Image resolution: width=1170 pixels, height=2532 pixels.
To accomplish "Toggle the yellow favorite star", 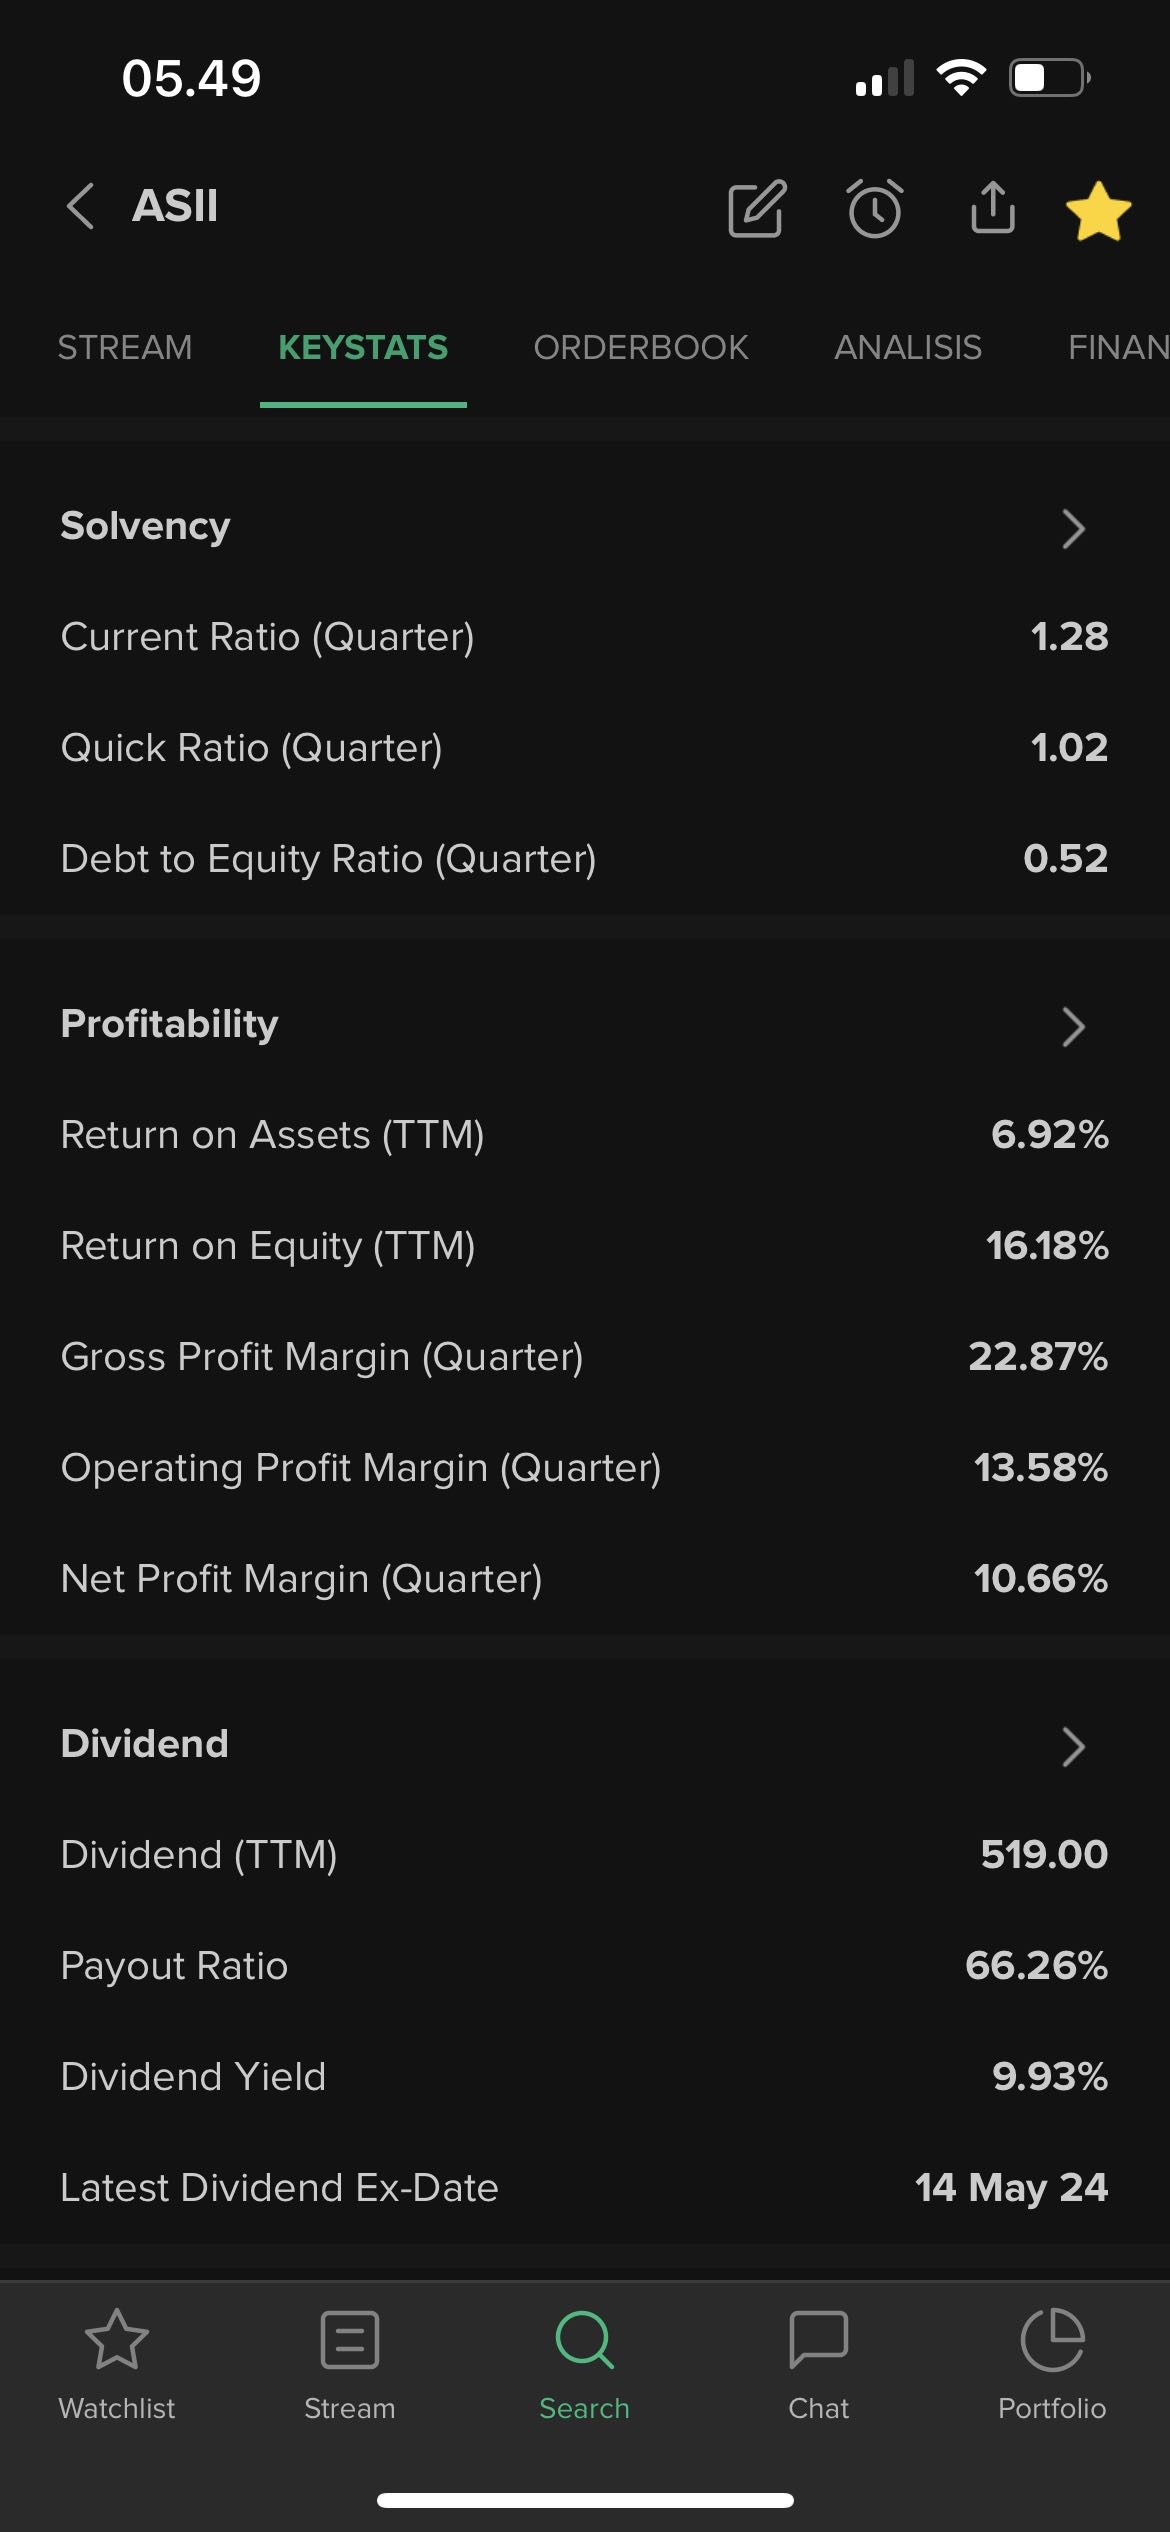I will 1098,210.
